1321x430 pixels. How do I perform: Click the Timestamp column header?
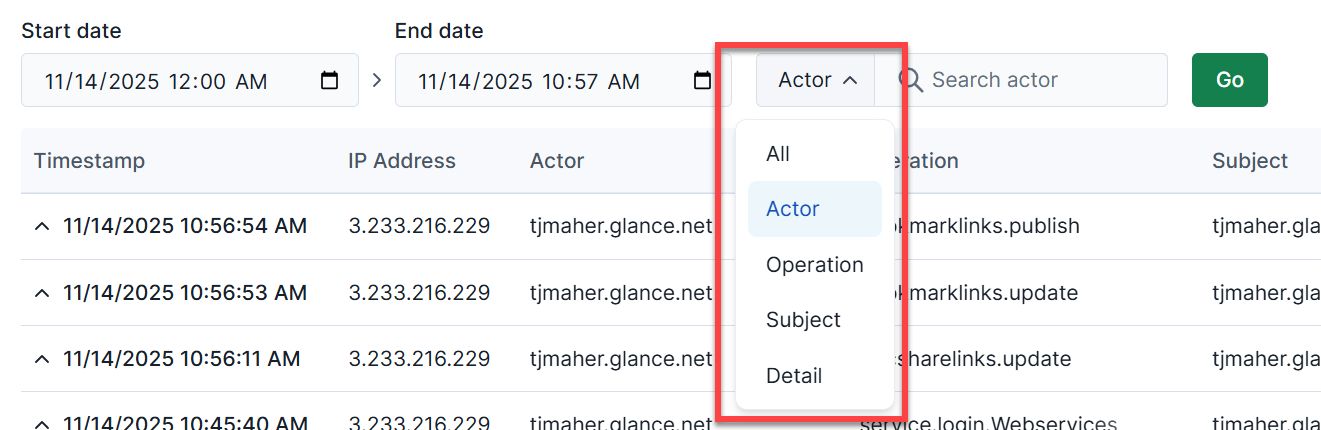click(x=89, y=161)
